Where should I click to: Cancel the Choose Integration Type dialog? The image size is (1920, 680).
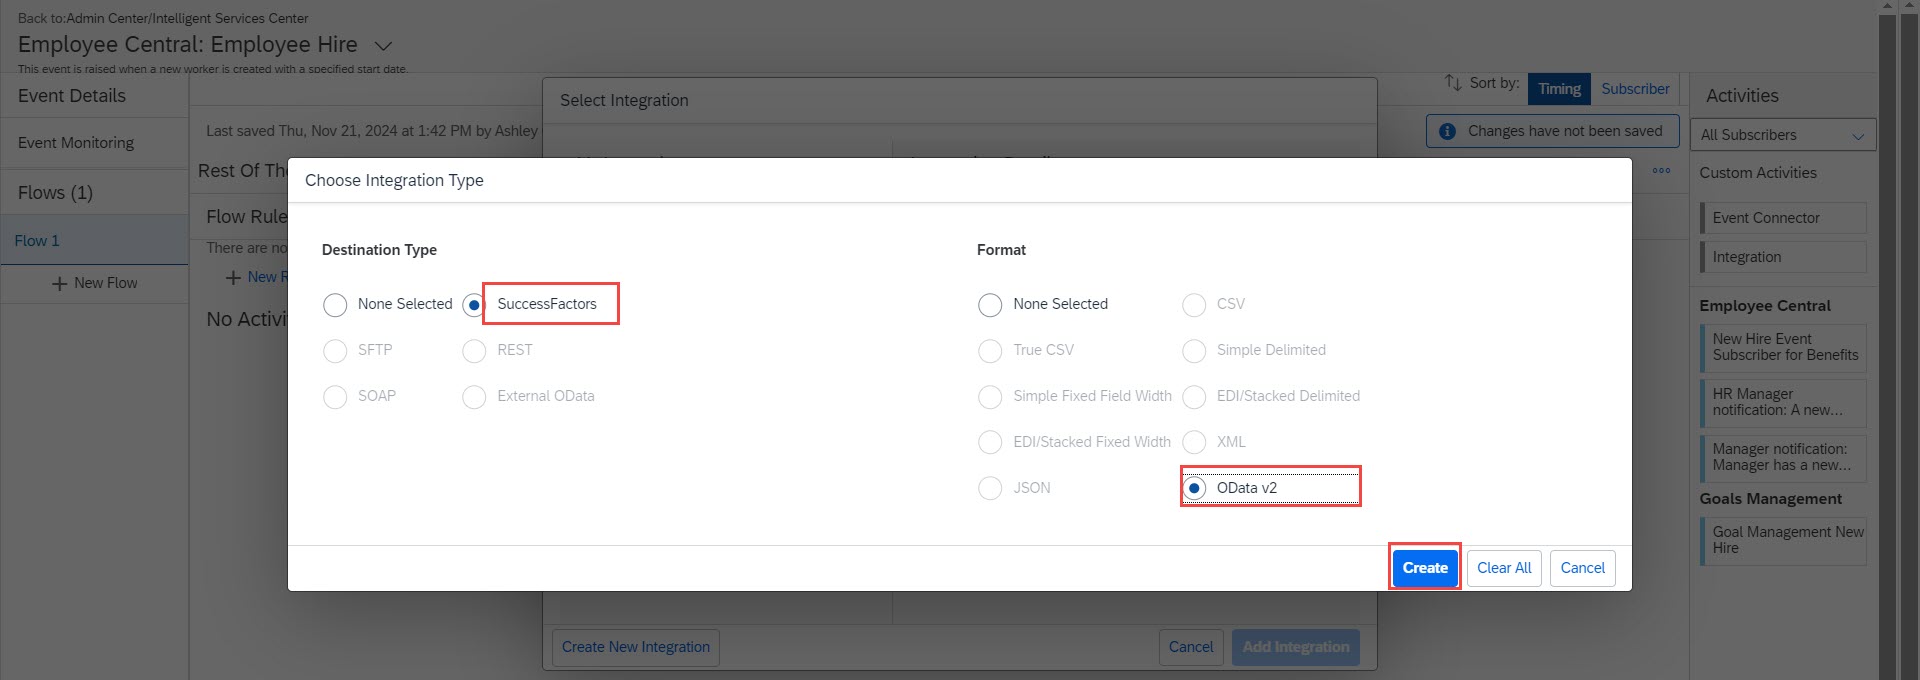[x=1582, y=568]
